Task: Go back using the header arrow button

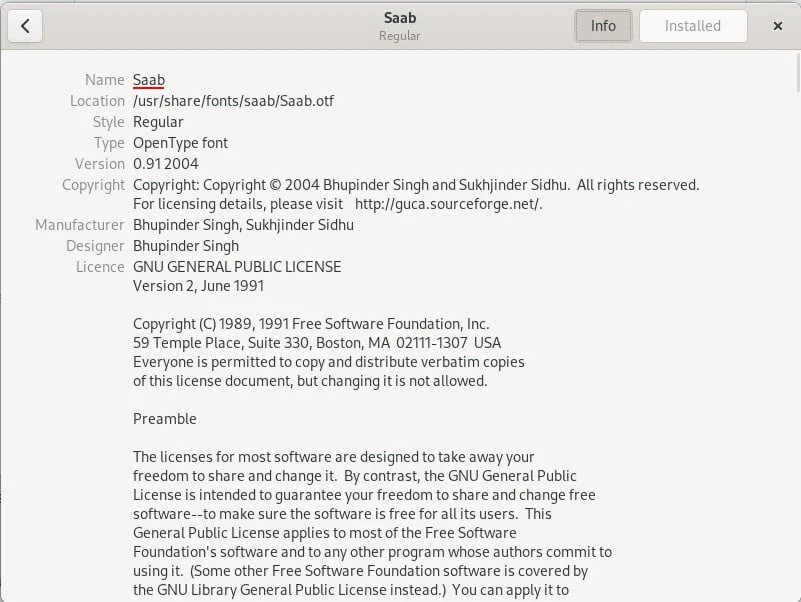Action: (25, 26)
